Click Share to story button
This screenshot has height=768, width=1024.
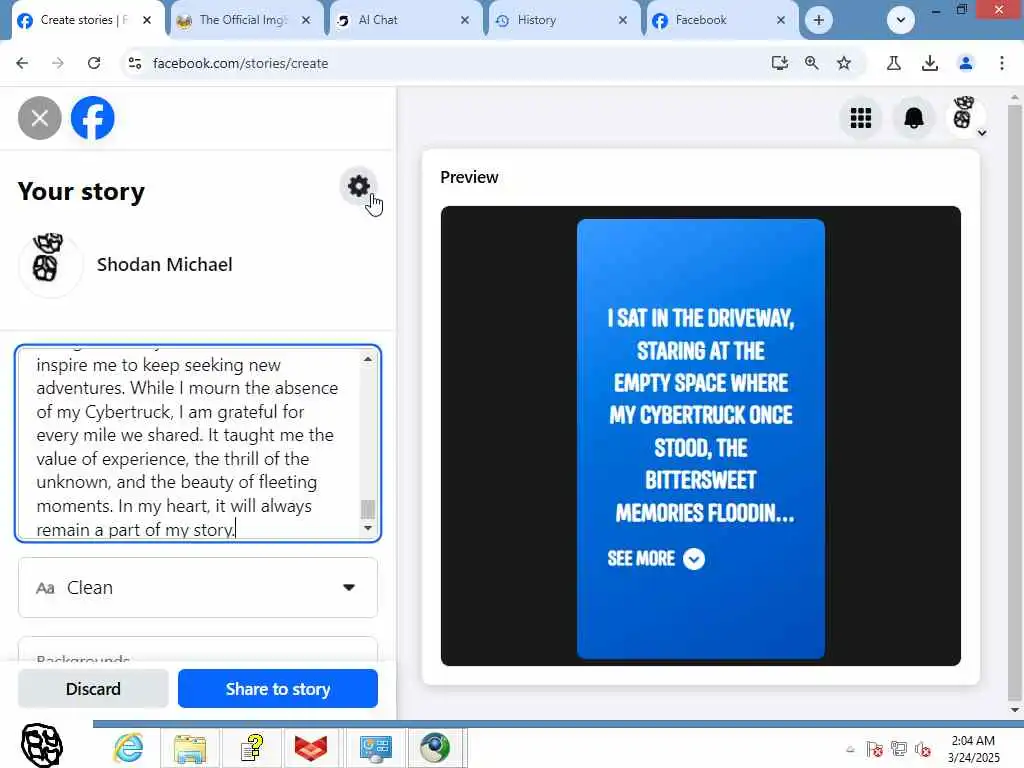pos(278,689)
